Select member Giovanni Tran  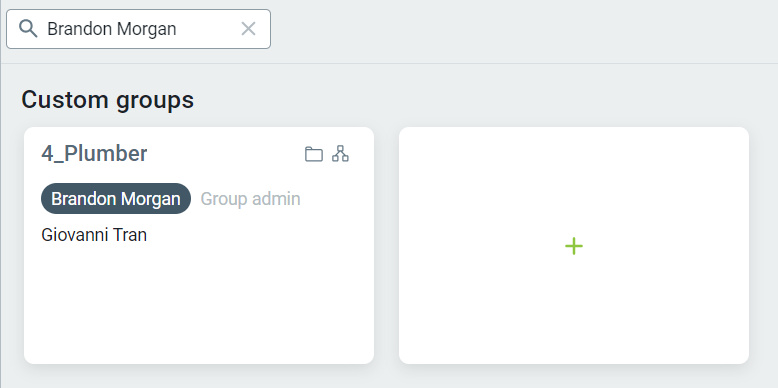[x=94, y=235]
